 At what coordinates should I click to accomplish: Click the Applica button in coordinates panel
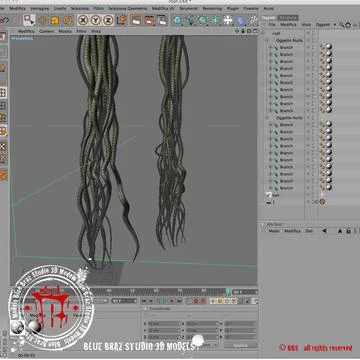click(x=240, y=345)
